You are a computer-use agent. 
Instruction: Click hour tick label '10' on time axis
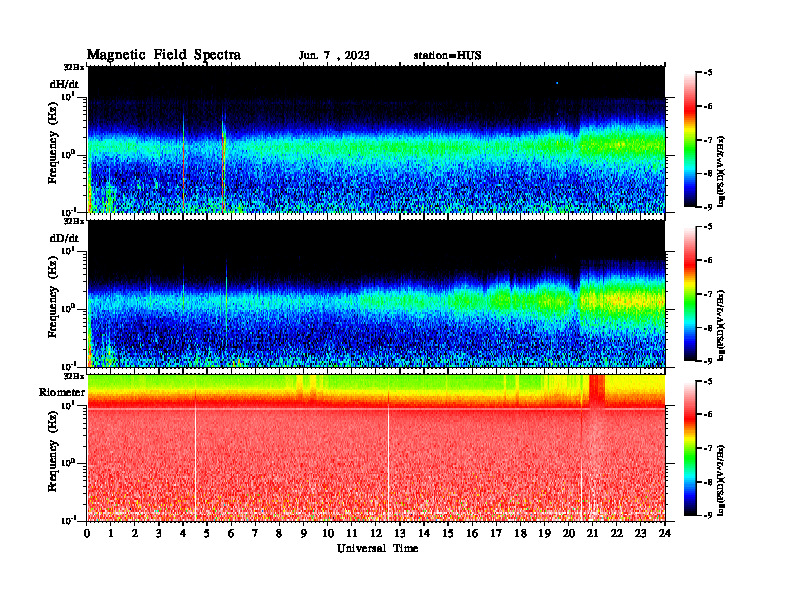point(328,533)
